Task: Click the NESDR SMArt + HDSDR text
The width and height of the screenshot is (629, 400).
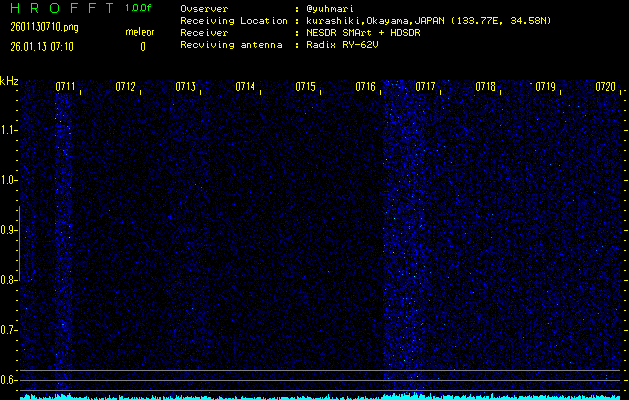Action: pos(363,33)
